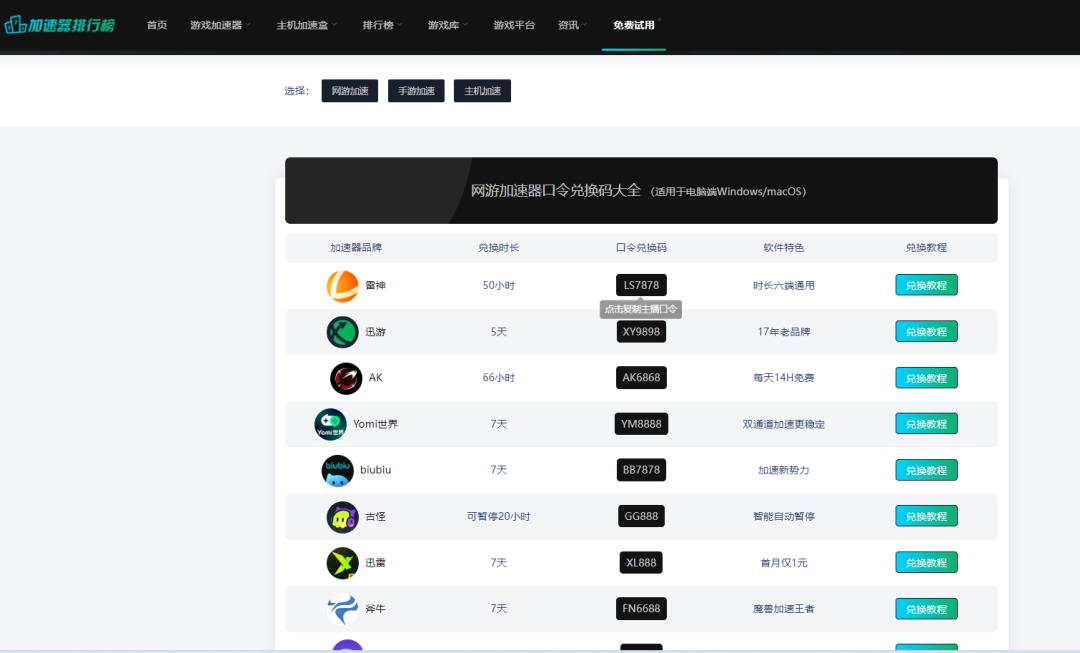This screenshot has height=653, width=1080.
Task: Open the 排行榜 dropdown in navbar
Action: (x=382, y=25)
